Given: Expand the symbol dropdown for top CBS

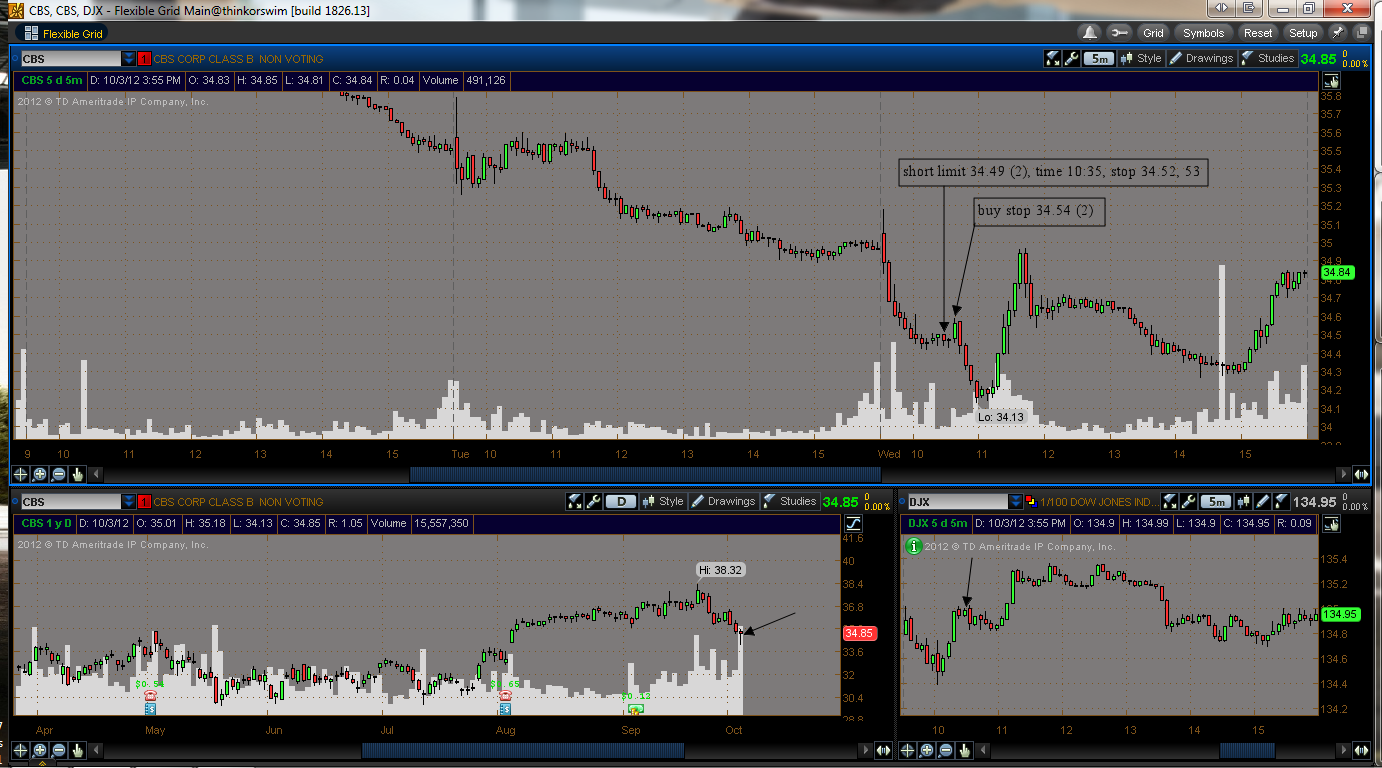Looking at the screenshot, I should (x=127, y=58).
